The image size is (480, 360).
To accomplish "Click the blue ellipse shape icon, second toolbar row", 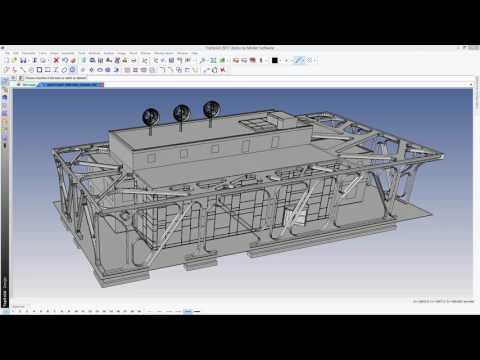I will [100, 70].
